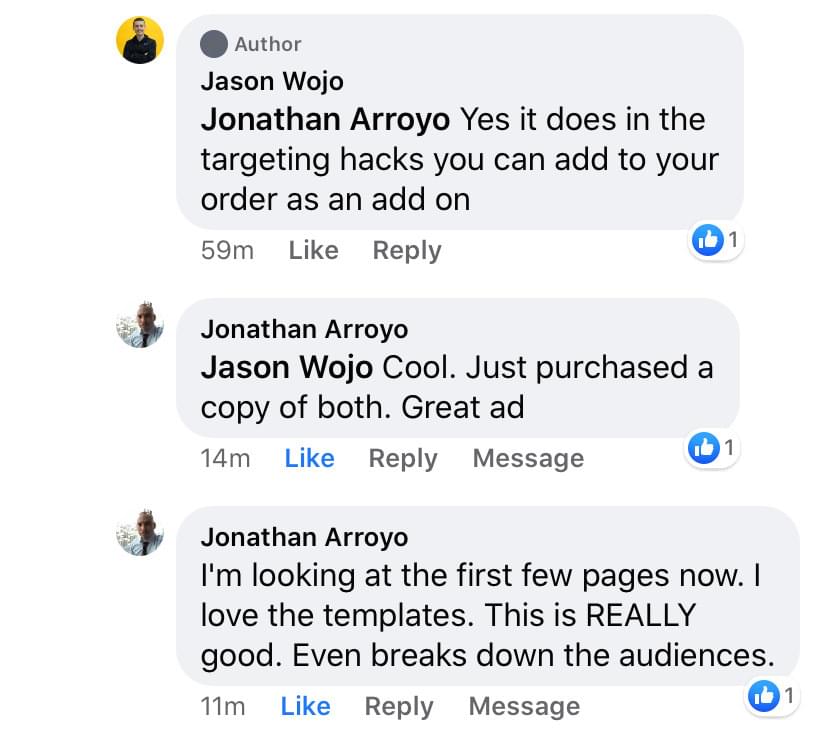The image size is (828, 731).
Task: Click the gray Author badge circle
Action: pyautogui.click(x=214, y=44)
